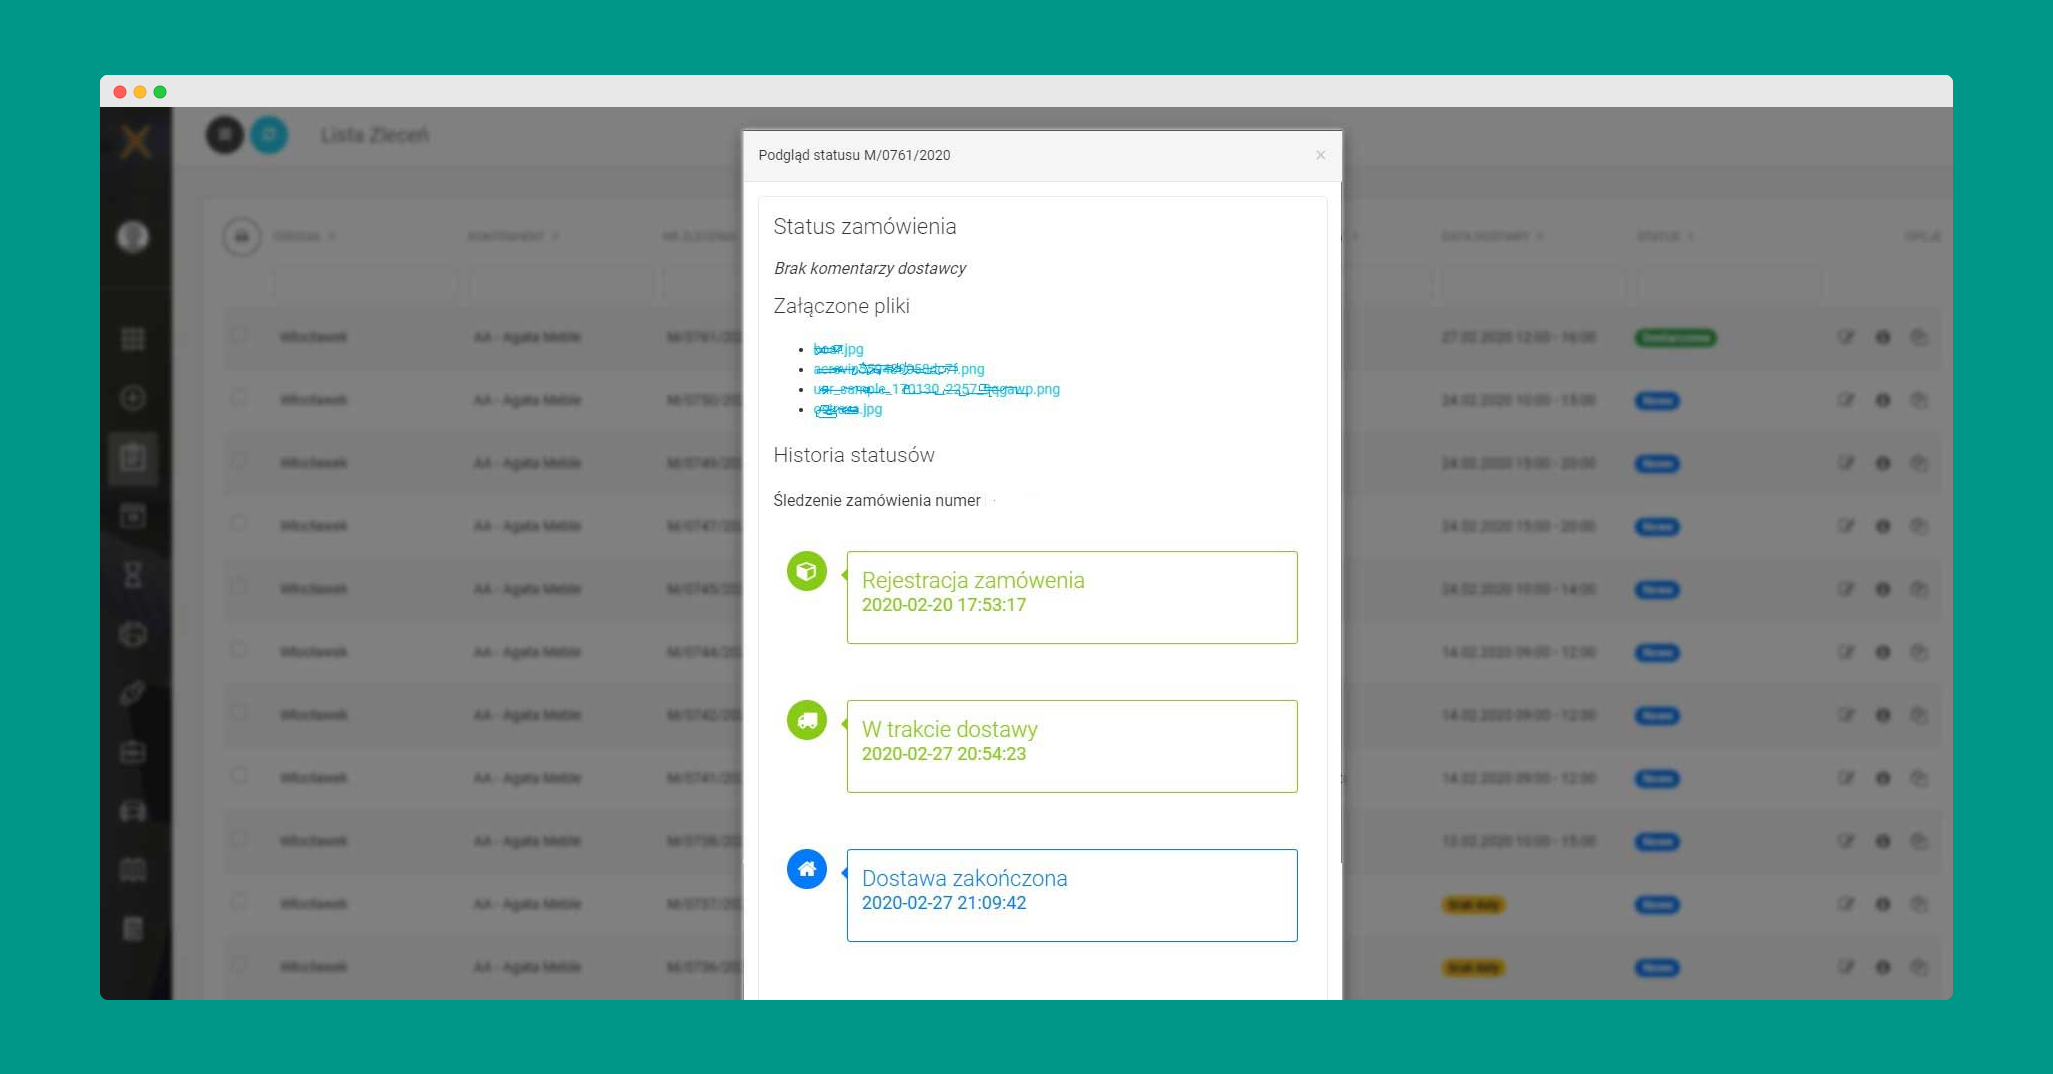Click the edit icon on the 27.02.2020 12:00 row
Image resolution: width=2053 pixels, height=1074 pixels.
point(1846,338)
